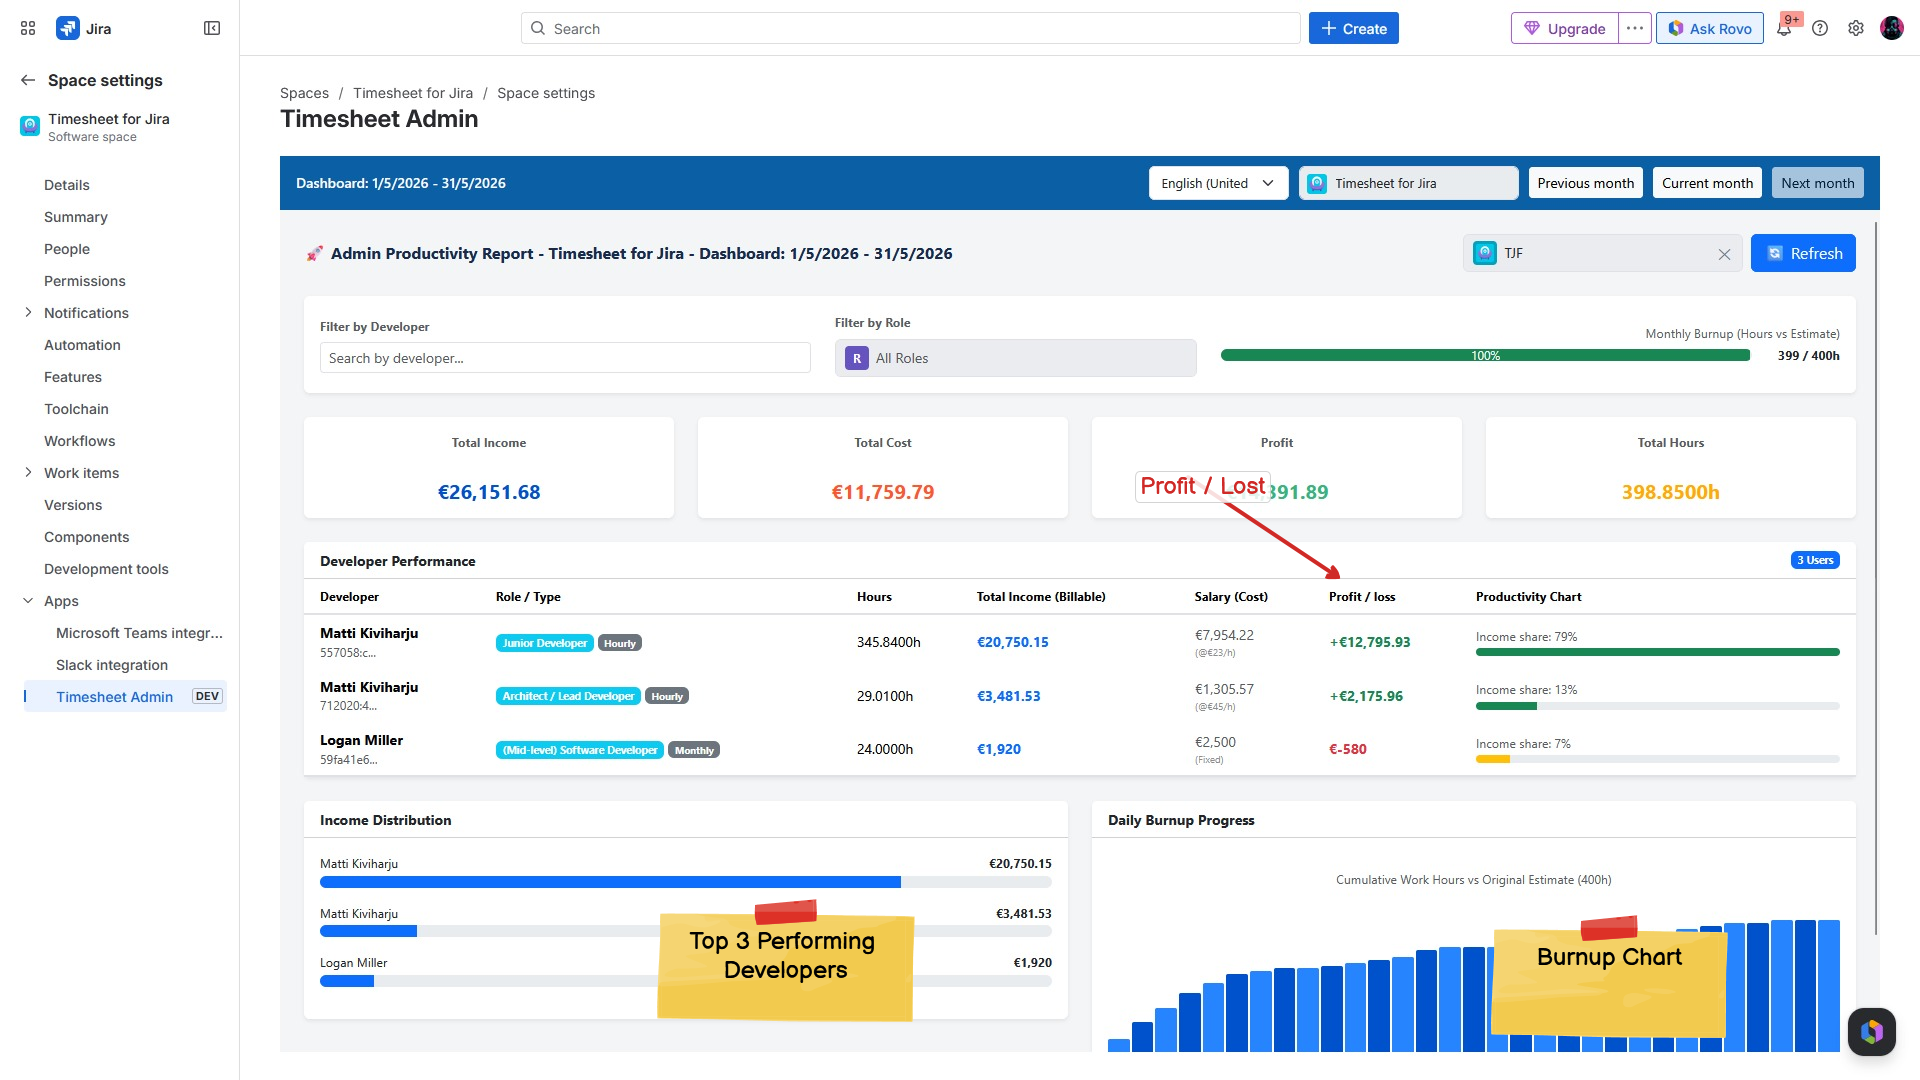Open the app switcher grid icon

pyautogui.click(x=28, y=28)
